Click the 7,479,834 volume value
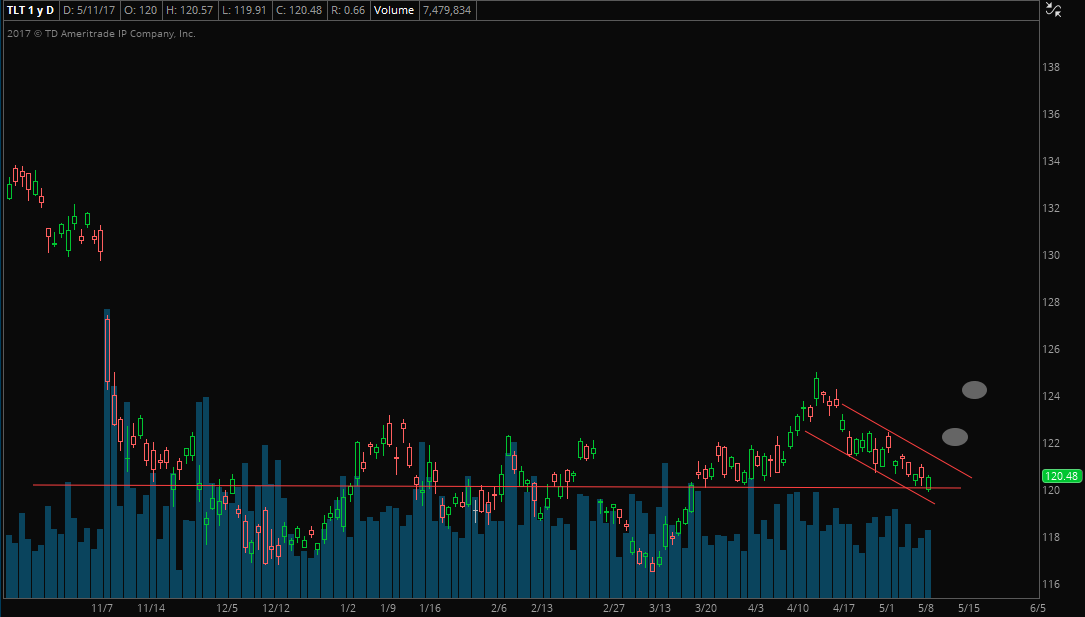This screenshot has width=1085, height=617. (447, 10)
